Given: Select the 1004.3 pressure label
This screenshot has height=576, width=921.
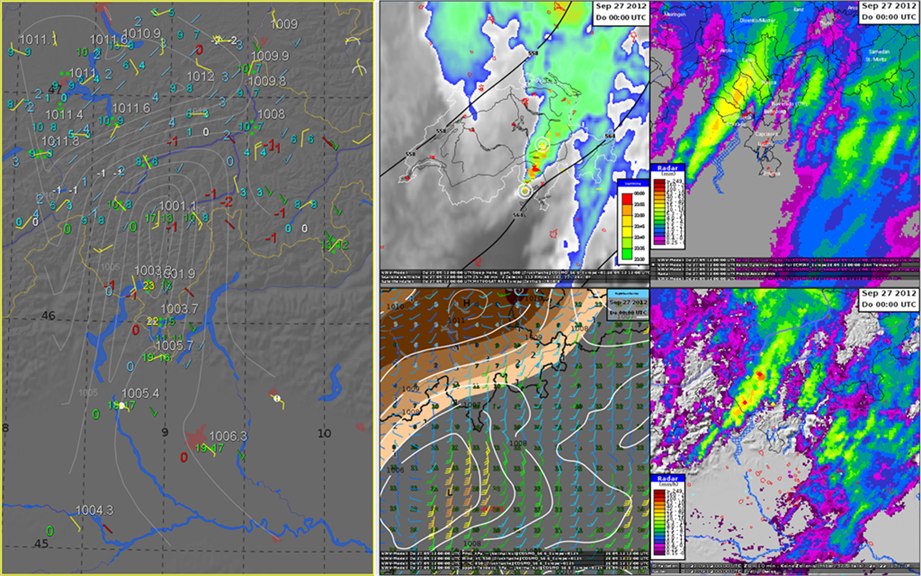Looking at the screenshot, I should [94, 510].
